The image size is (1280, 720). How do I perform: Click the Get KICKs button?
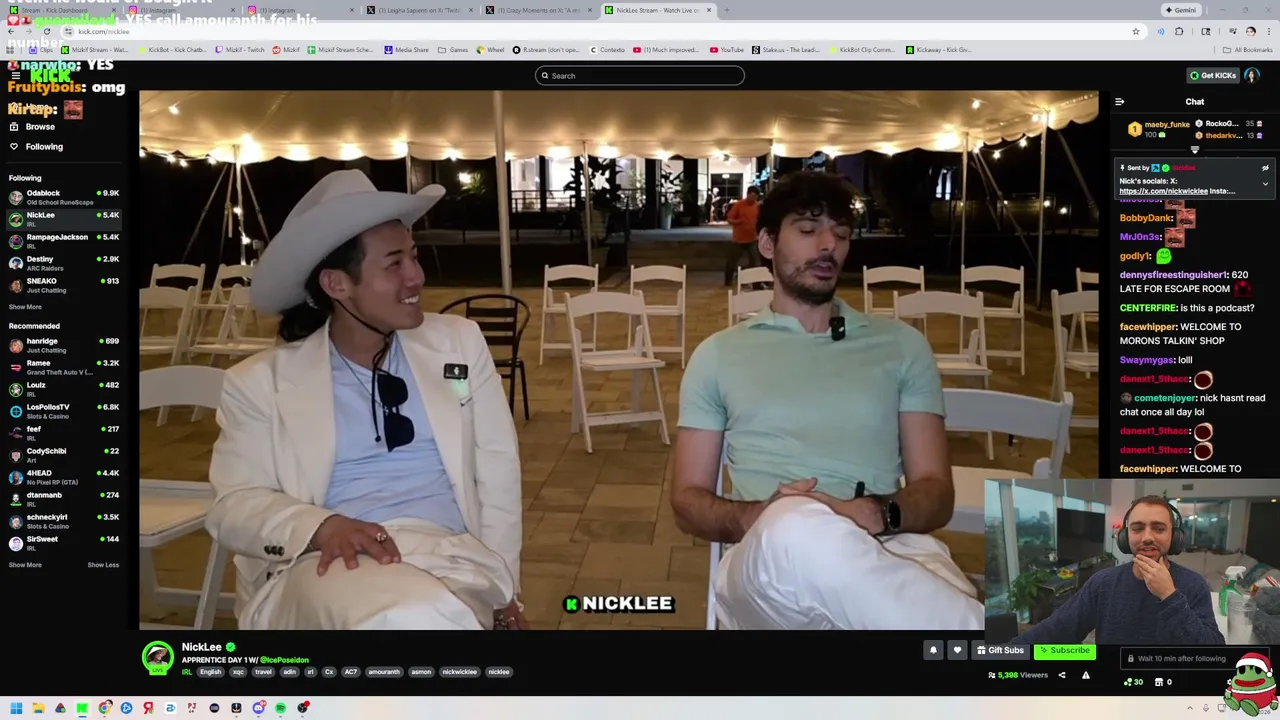pos(1213,75)
